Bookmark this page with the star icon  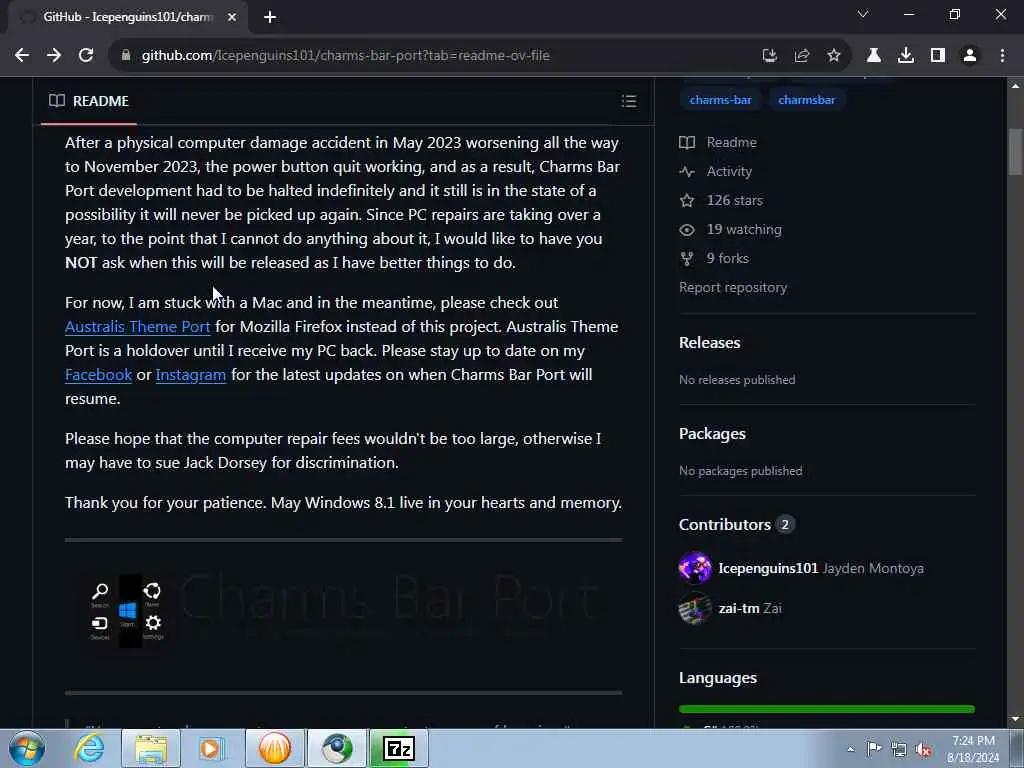click(834, 56)
